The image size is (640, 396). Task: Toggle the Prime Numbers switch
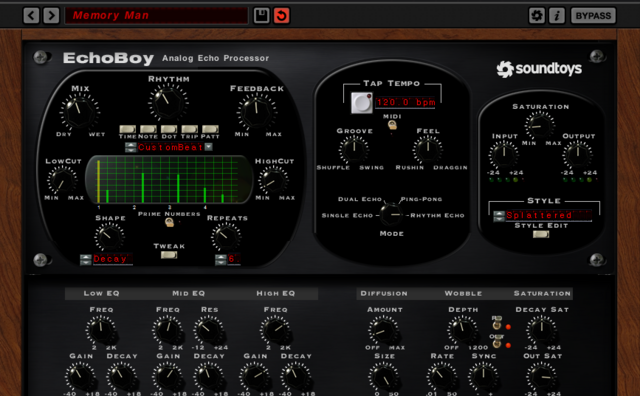(169, 222)
